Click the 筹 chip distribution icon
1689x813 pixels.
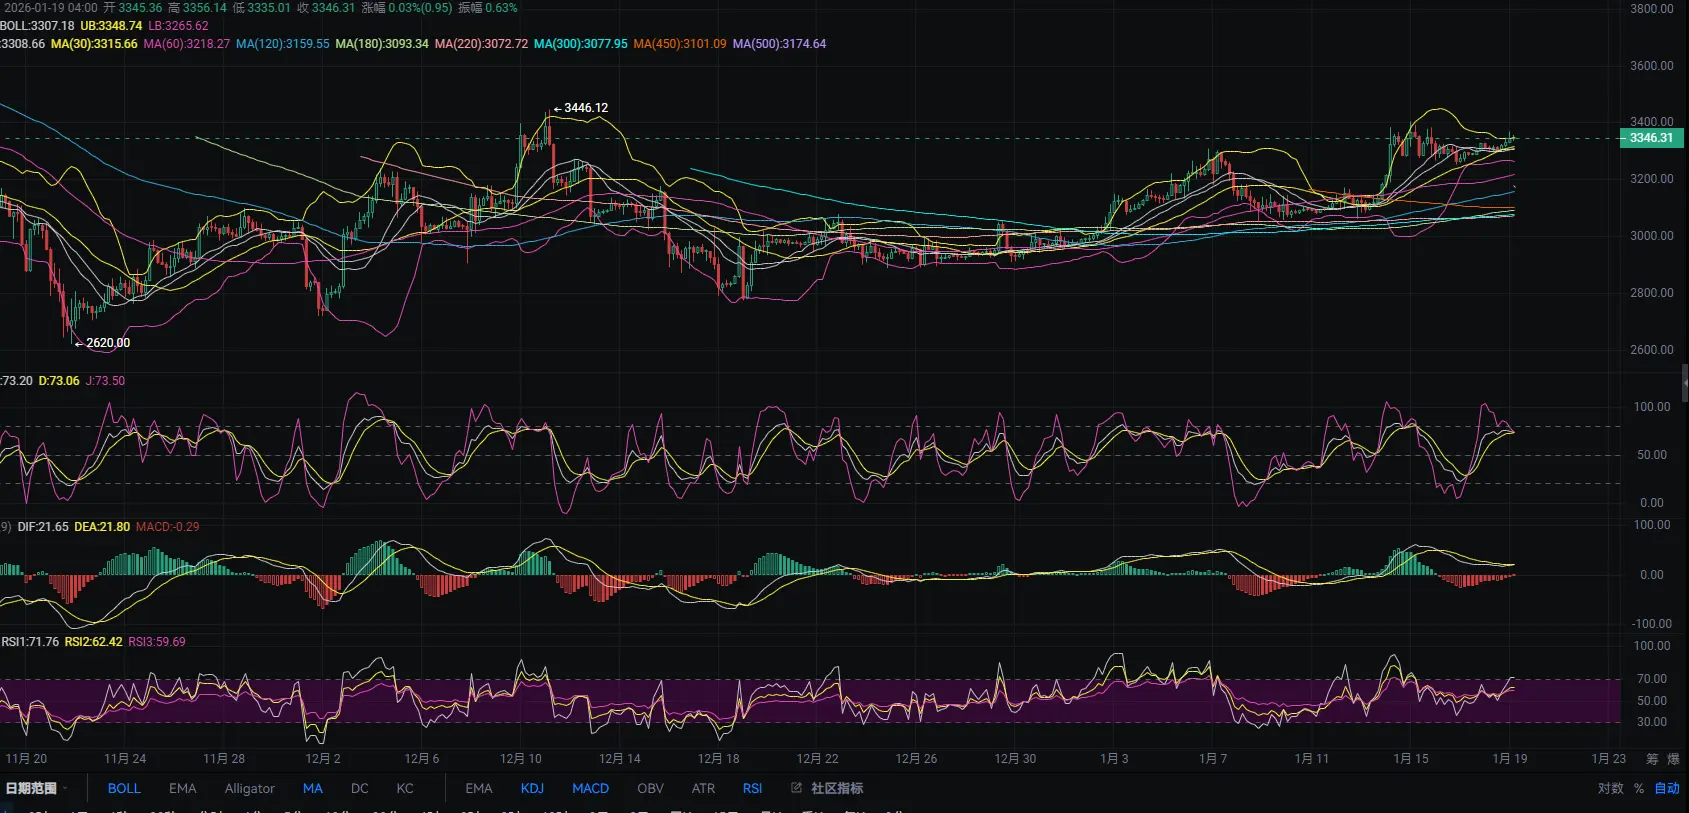pos(1652,759)
